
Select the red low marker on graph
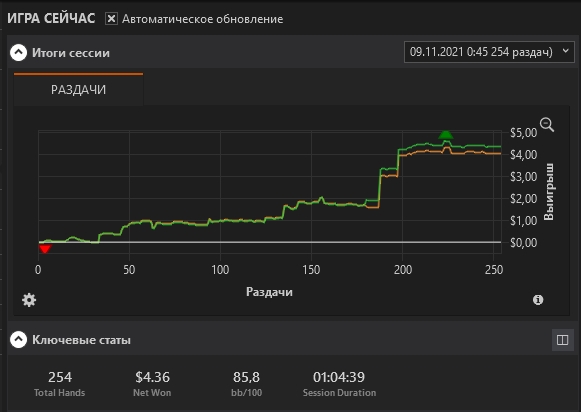pos(45,249)
